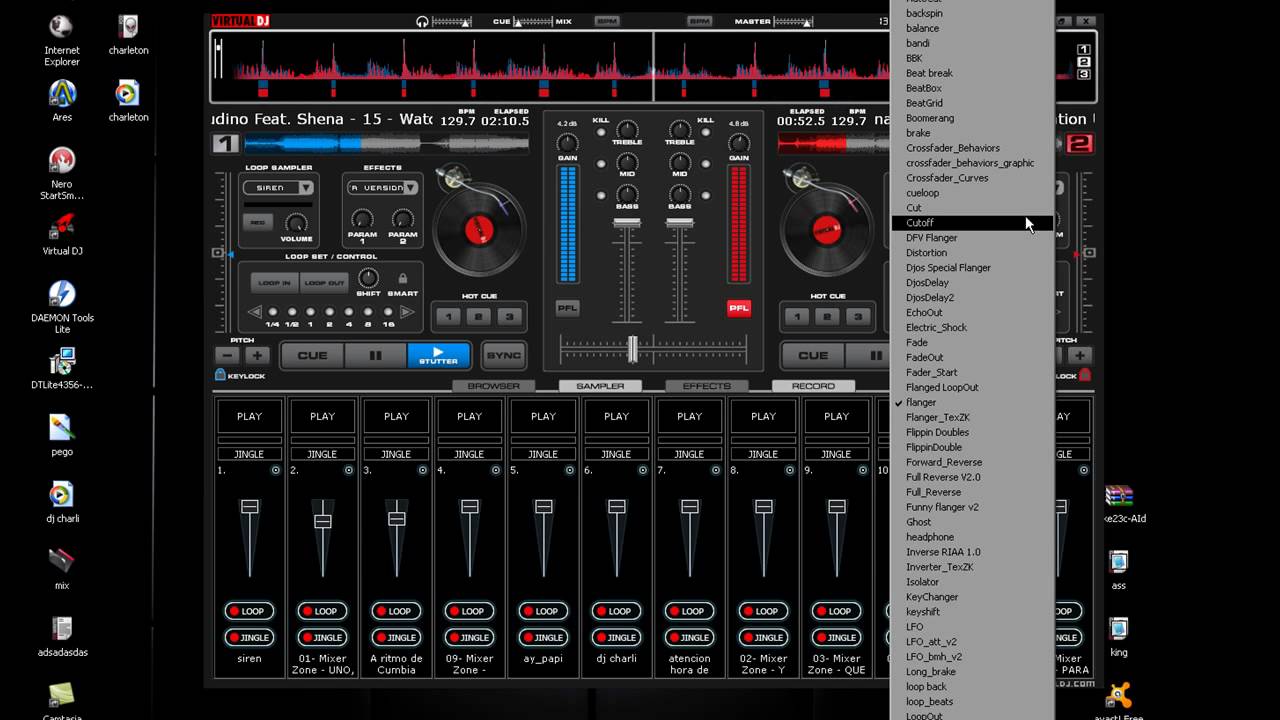Toggle JINGLE mode on ay_papi sample

543,637
